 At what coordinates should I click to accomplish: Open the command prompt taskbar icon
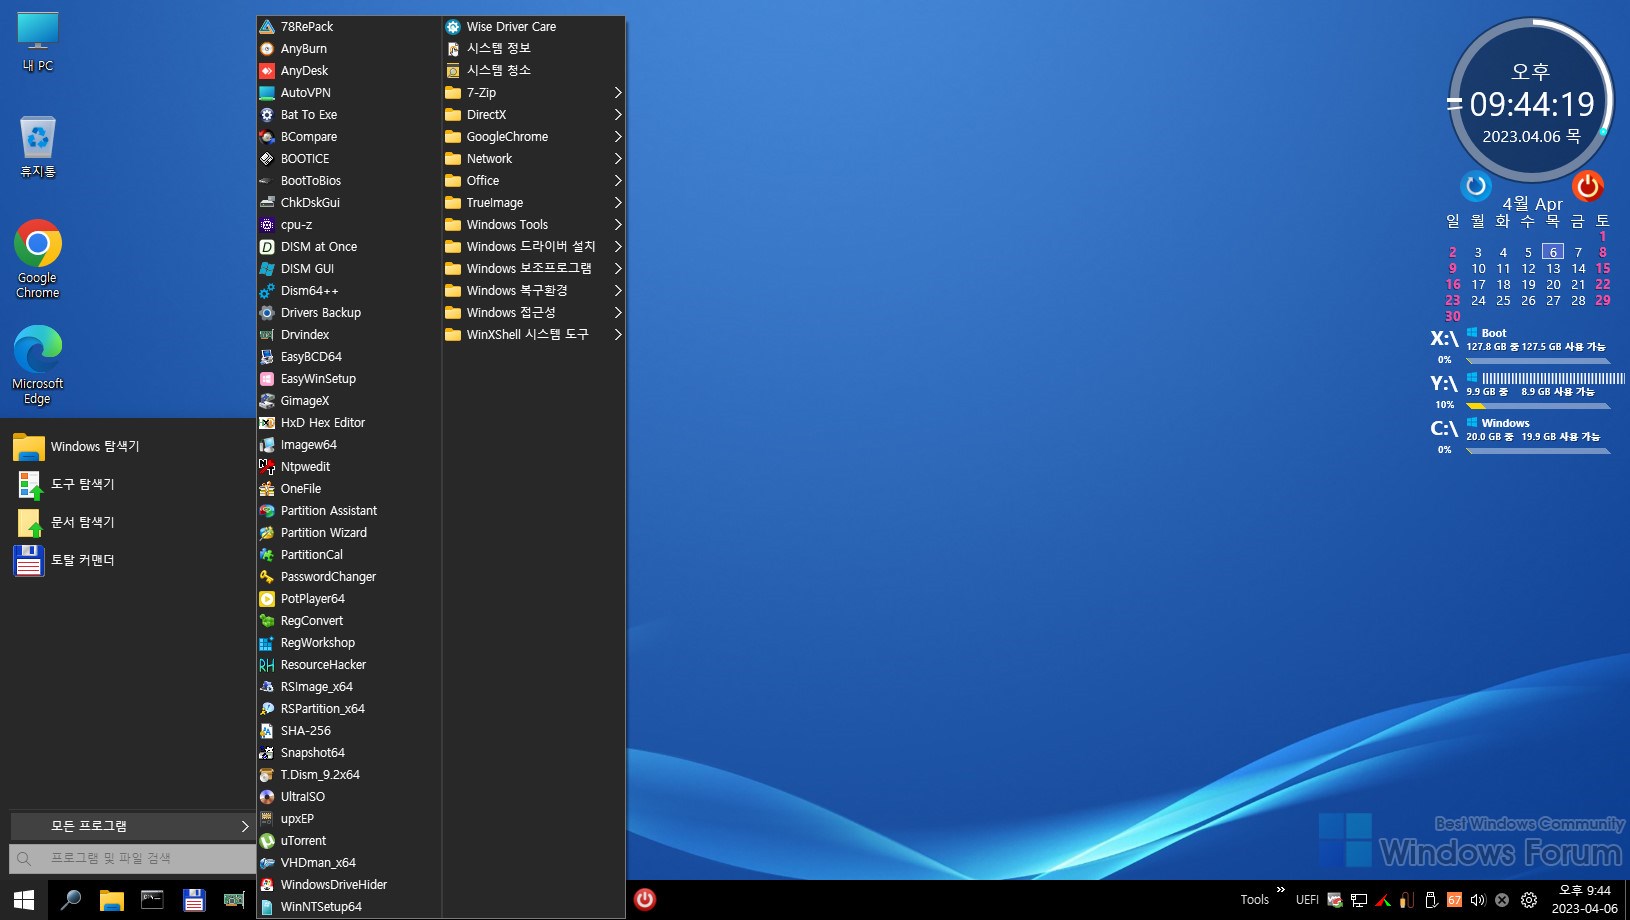(152, 900)
